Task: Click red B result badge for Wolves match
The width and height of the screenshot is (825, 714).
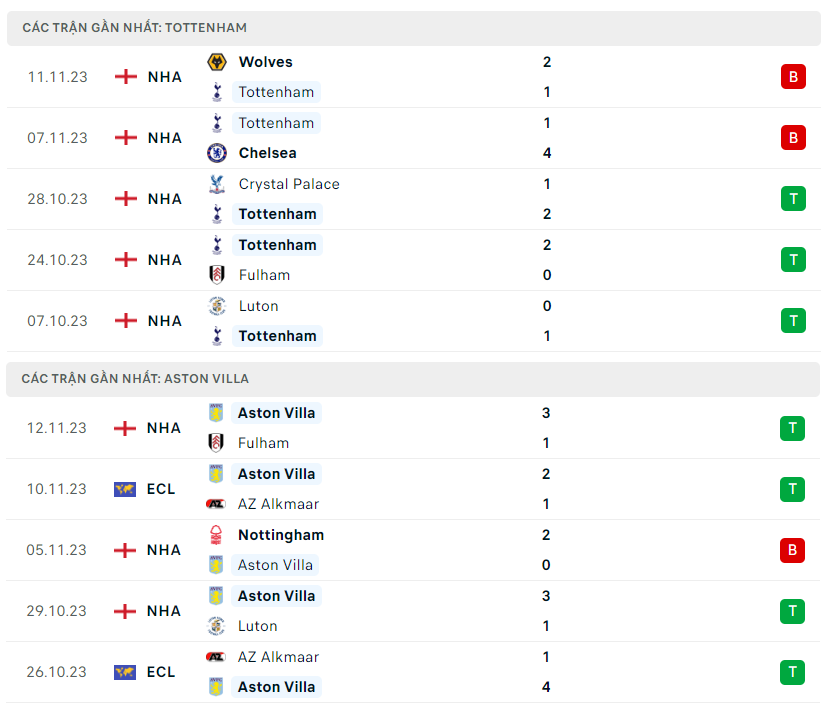Action: pyautogui.click(x=793, y=77)
